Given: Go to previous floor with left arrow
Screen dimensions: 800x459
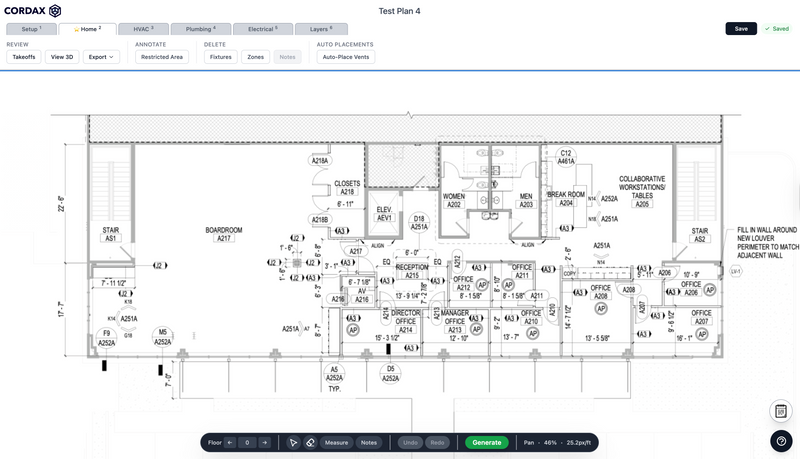Looking at the screenshot, I should 230,442.
